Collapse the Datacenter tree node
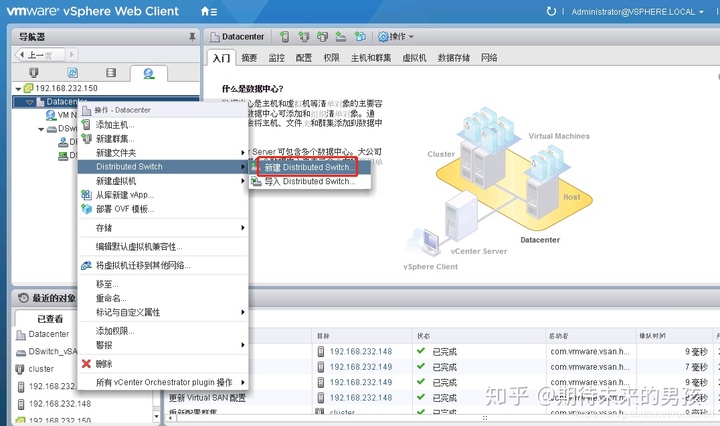The height and width of the screenshot is (426, 720). [x=29, y=102]
